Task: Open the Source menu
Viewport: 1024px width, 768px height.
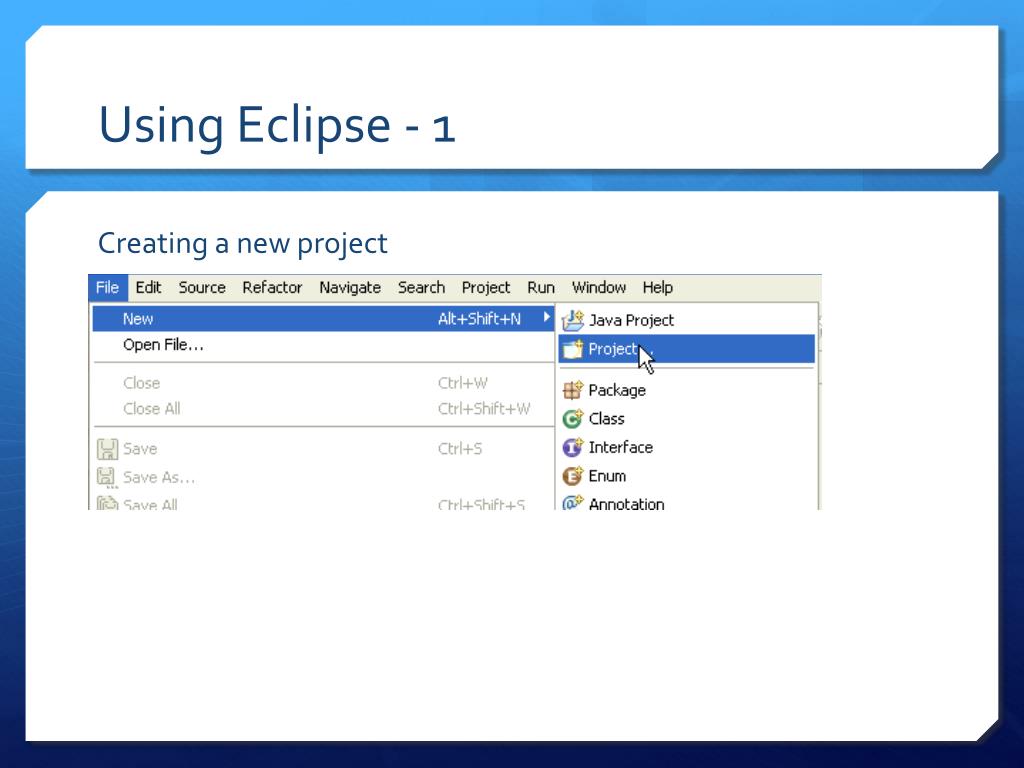Action: click(202, 287)
